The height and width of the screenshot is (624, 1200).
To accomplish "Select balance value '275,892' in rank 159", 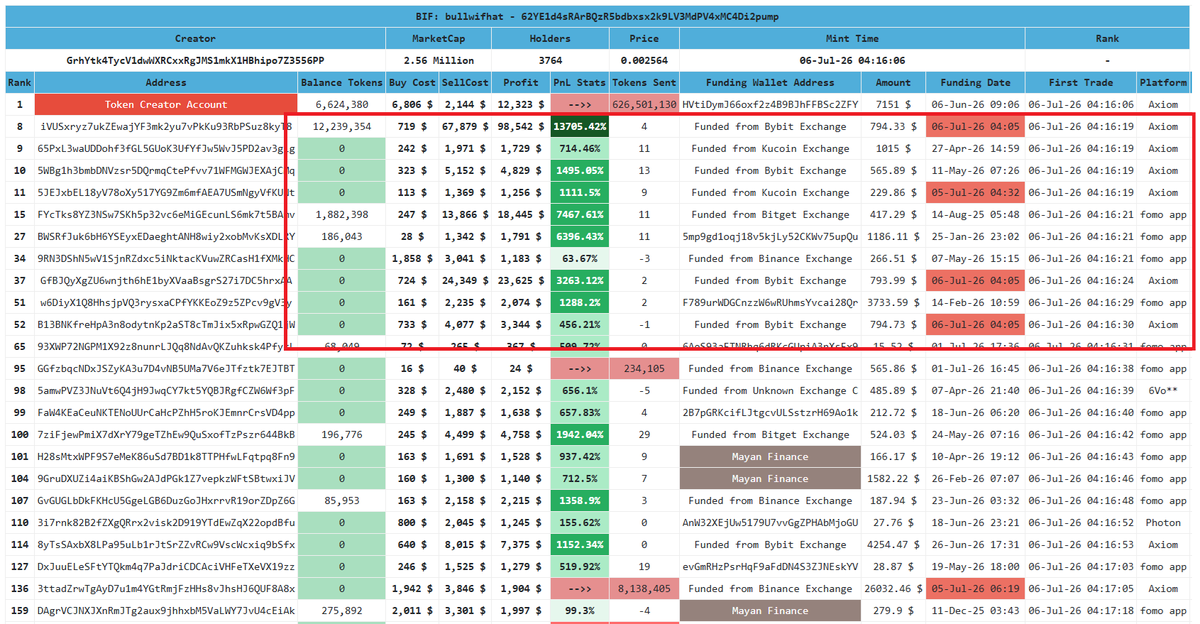I will click(x=342, y=610).
